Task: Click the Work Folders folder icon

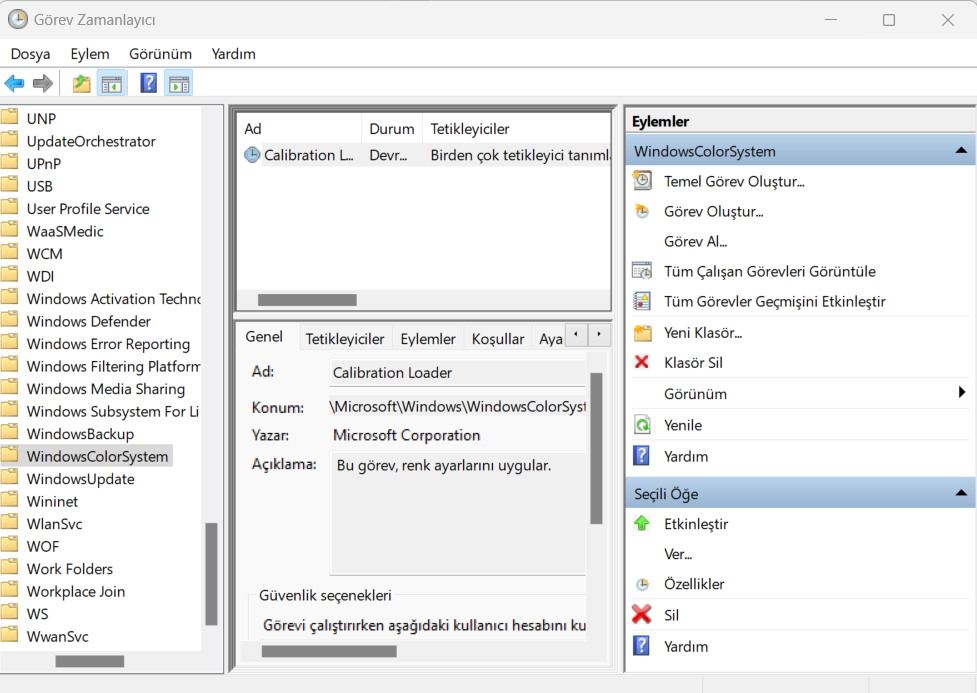Action: (9, 568)
